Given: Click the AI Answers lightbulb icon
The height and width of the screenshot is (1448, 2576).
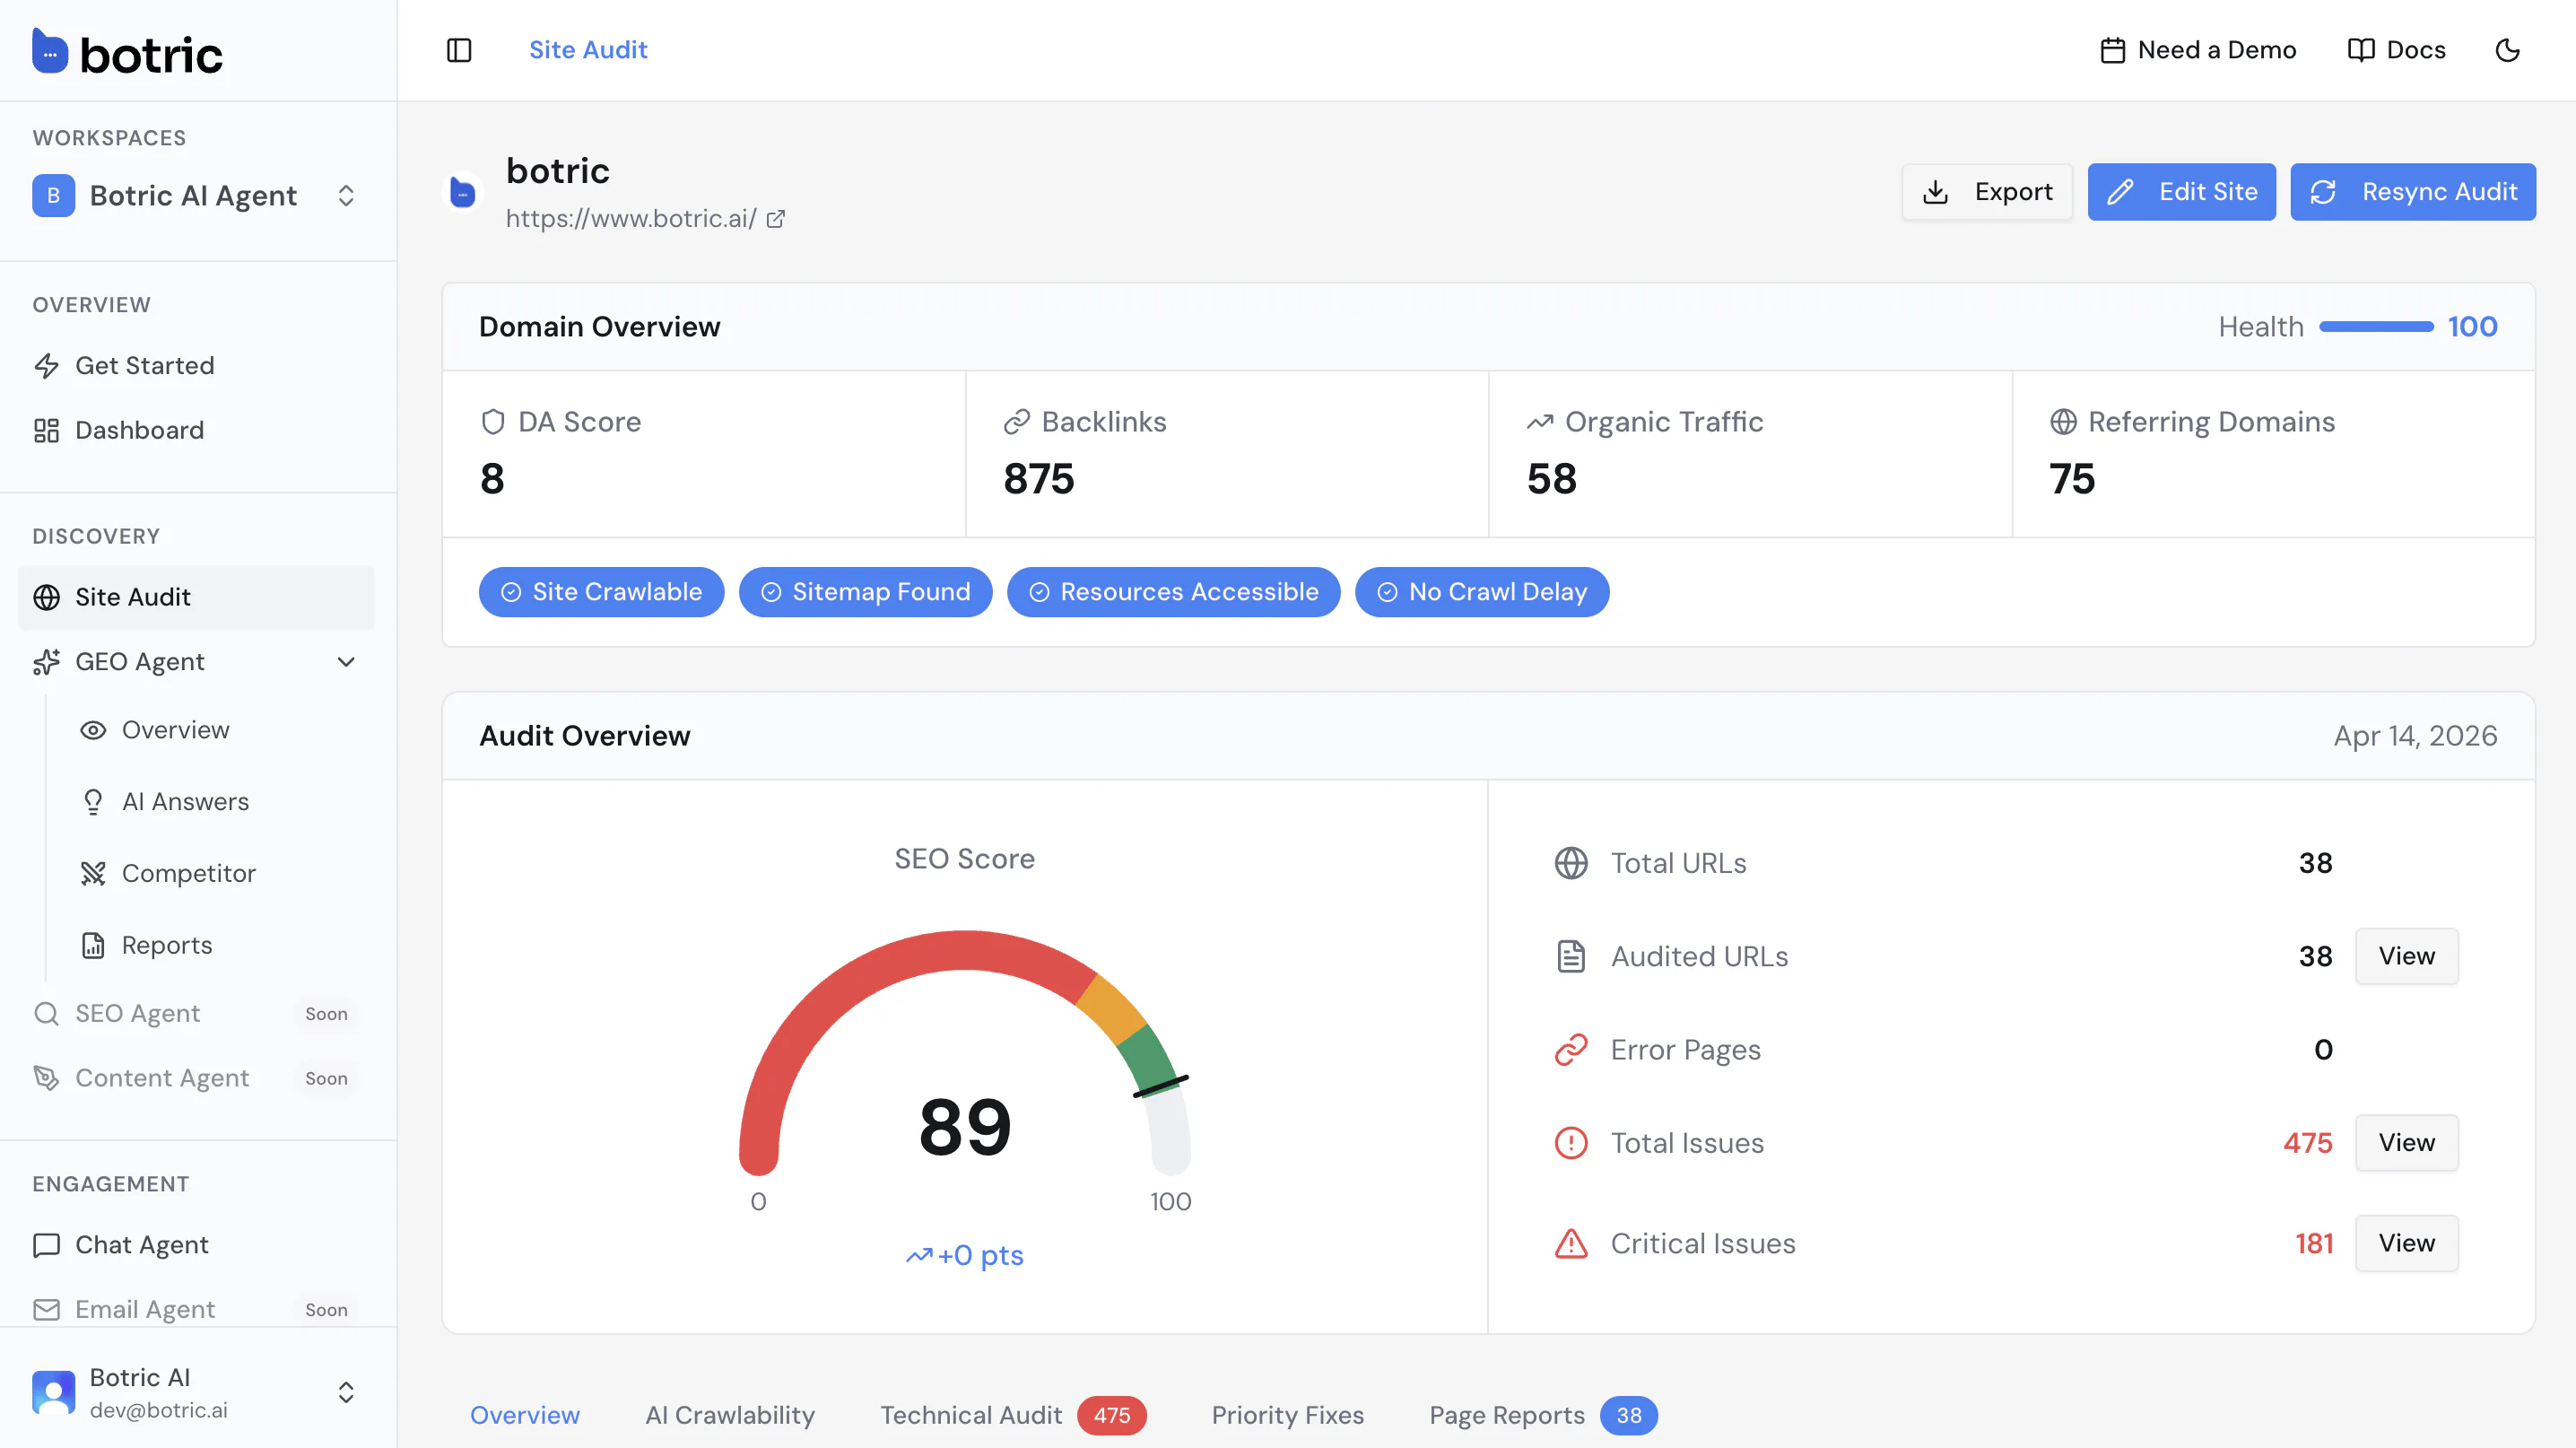Looking at the screenshot, I should pyautogui.click(x=93, y=802).
